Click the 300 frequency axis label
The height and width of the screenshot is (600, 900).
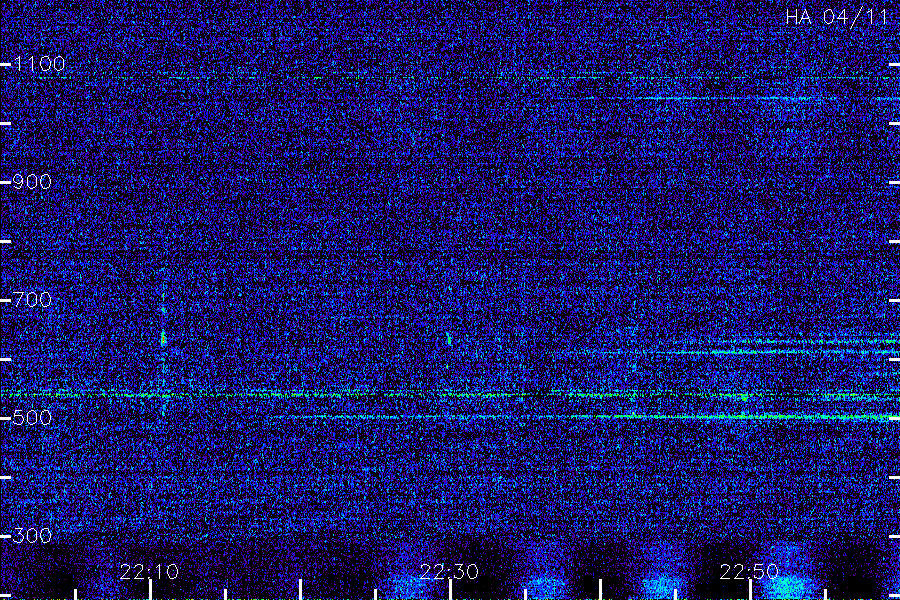32,536
